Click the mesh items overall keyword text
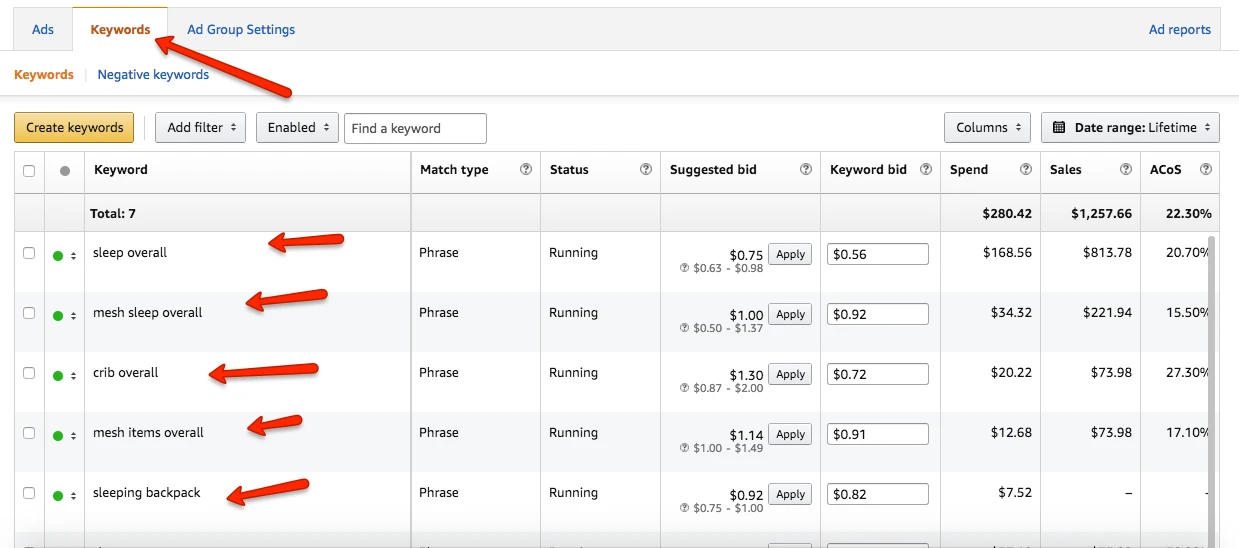Screen dimensions: 1239x548 click(x=148, y=433)
